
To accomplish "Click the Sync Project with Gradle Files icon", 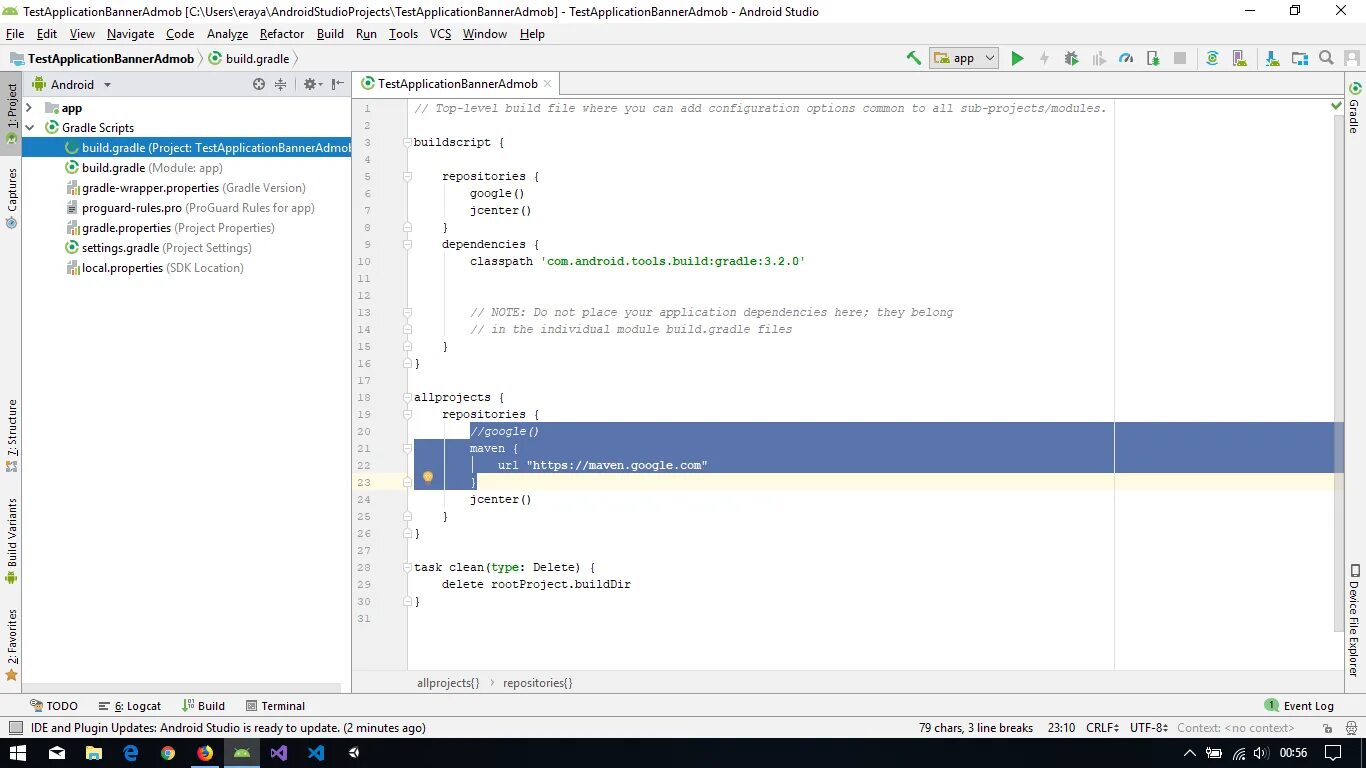I will [1212, 58].
